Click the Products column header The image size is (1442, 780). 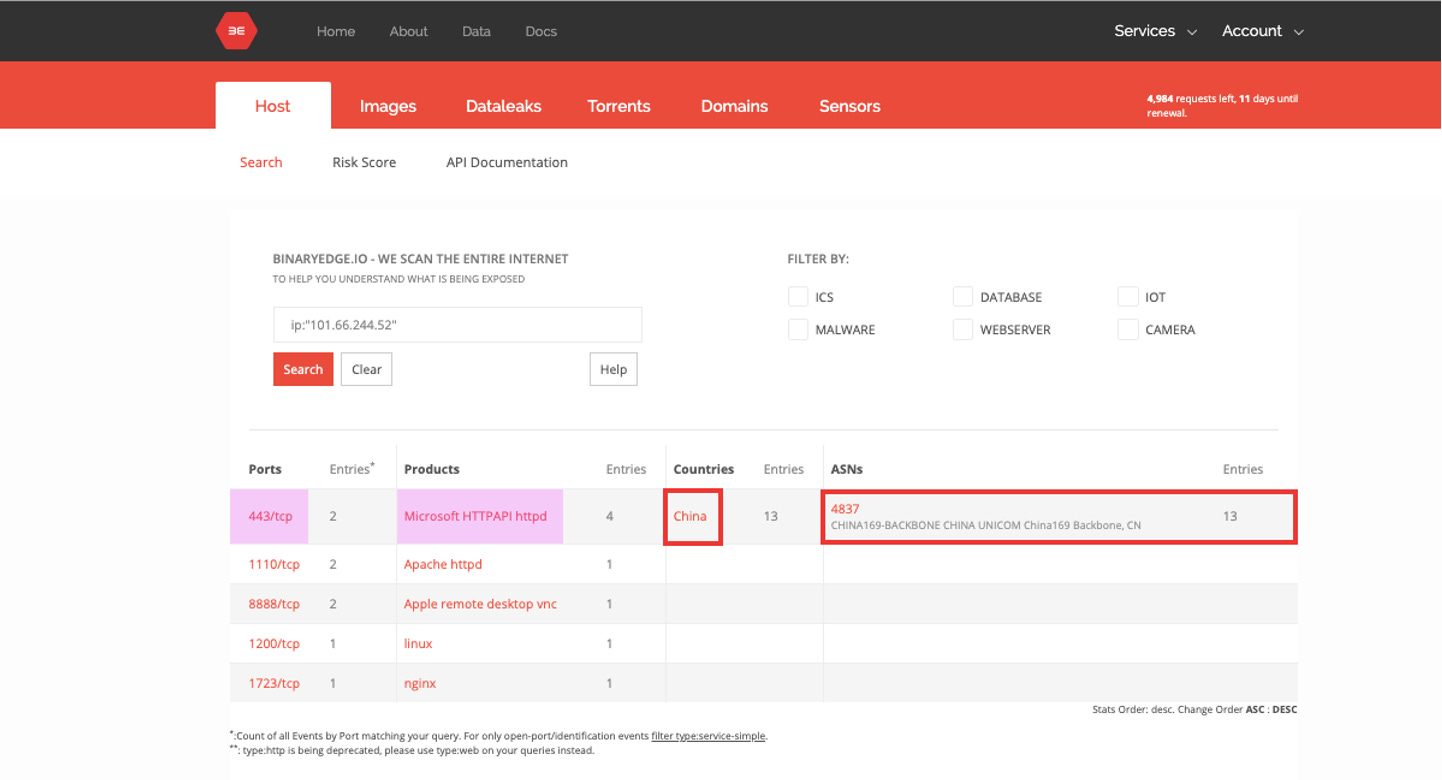[x=432, y=469]
